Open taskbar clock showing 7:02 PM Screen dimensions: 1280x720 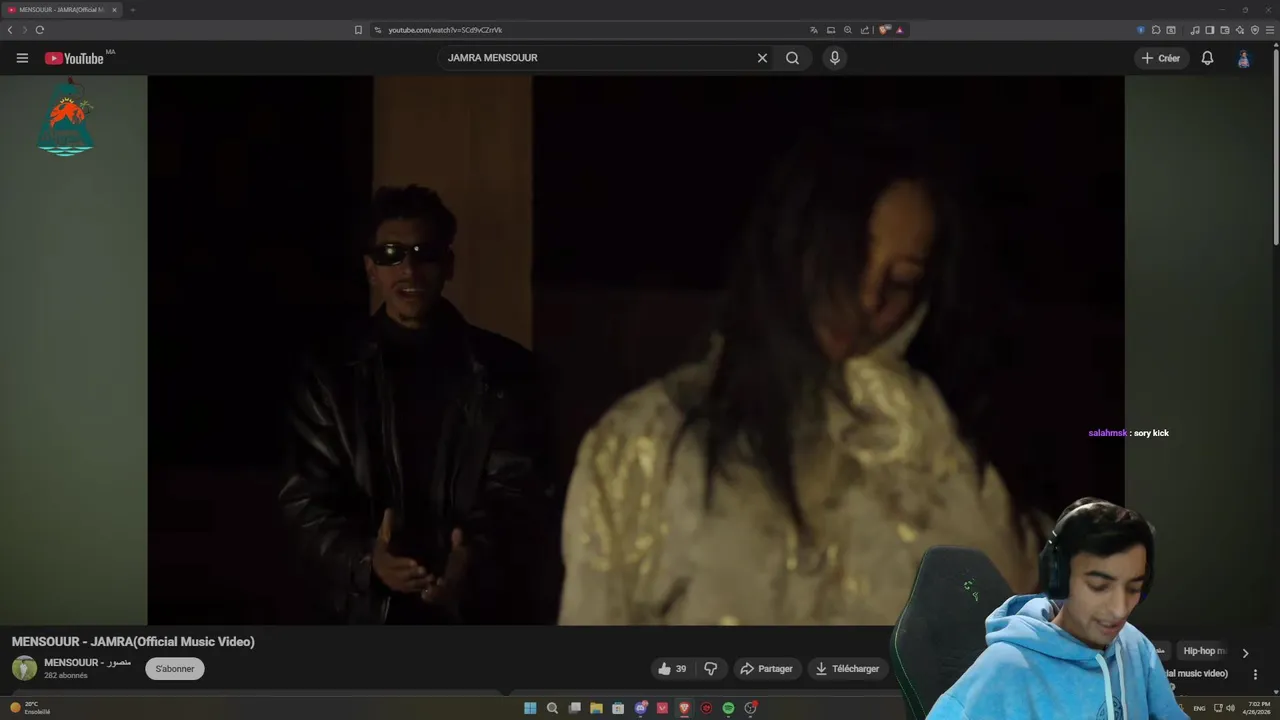(x=1259, y=708)
